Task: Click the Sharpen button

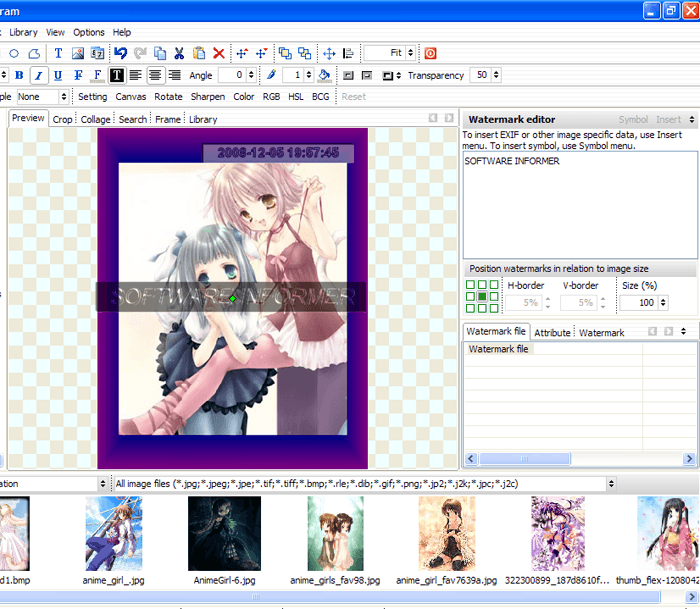Action: pyautogui.click(x=208, y=97)
